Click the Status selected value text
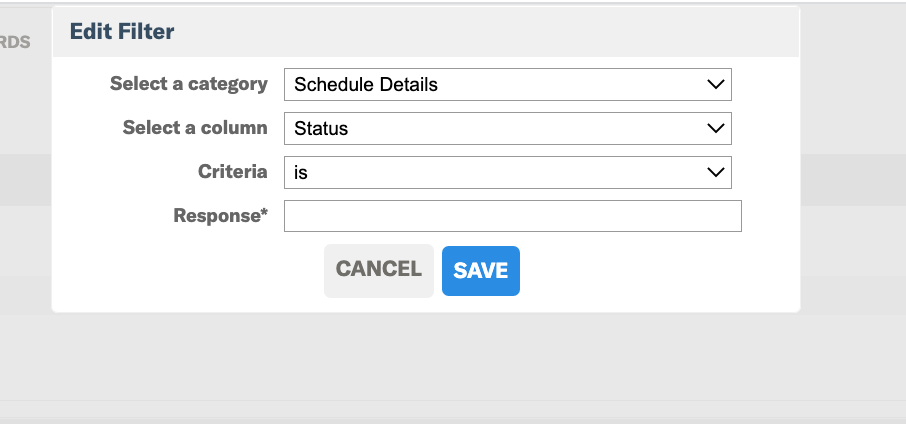The height and width of the screenshot is (424, 906). pyautogui.click(x=321, y=128)
